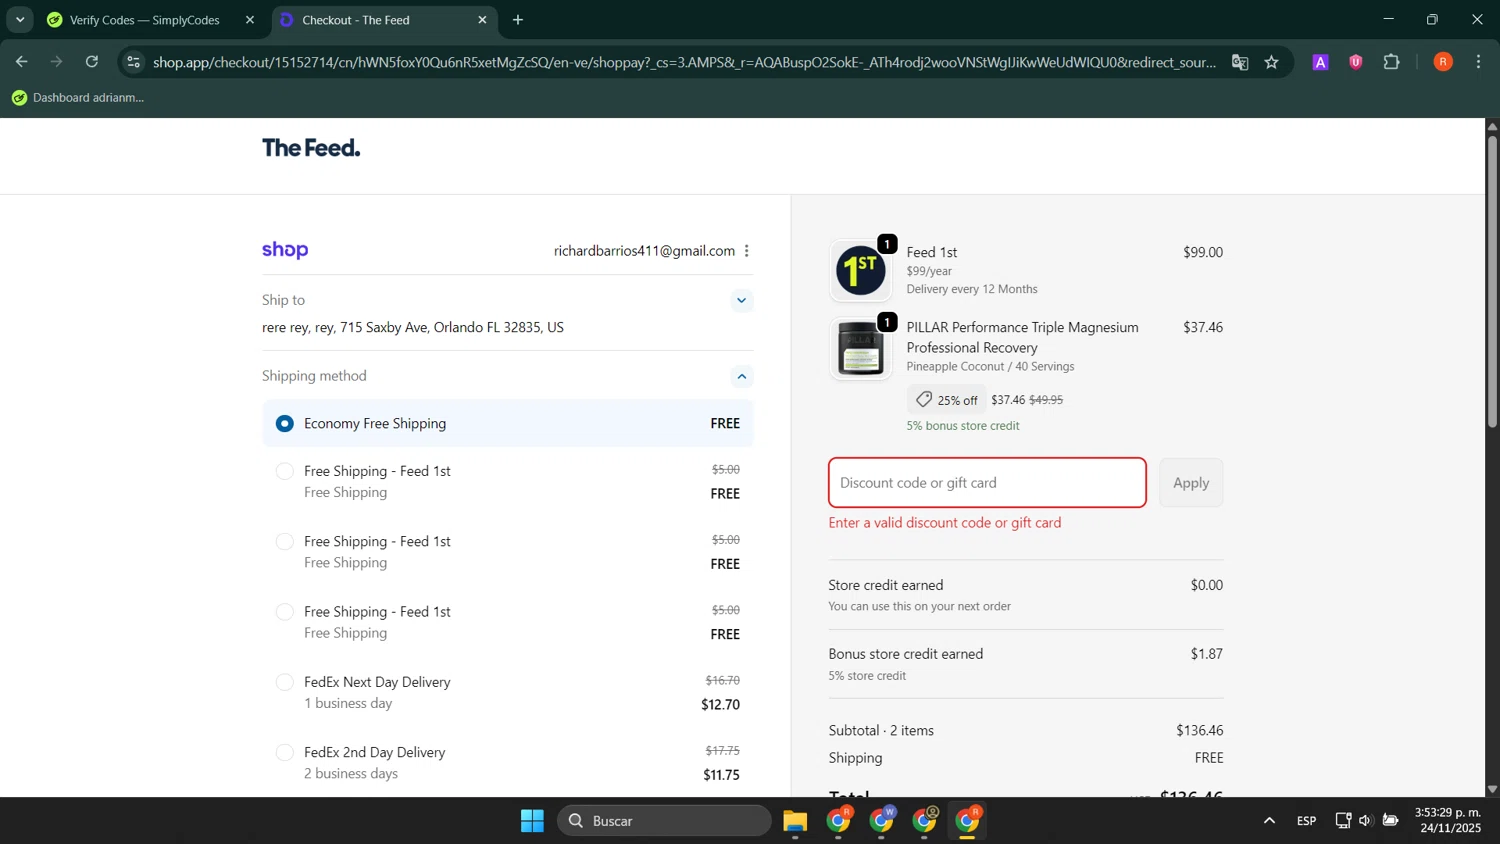Click the richardbarrios411@gmail.com email
This screenshot has height=844, width=1500.
(644, 251)
